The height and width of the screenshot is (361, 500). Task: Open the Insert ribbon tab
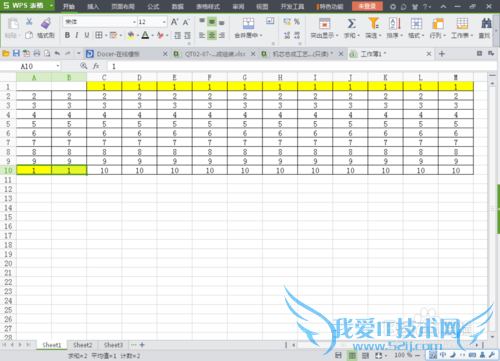93,6
